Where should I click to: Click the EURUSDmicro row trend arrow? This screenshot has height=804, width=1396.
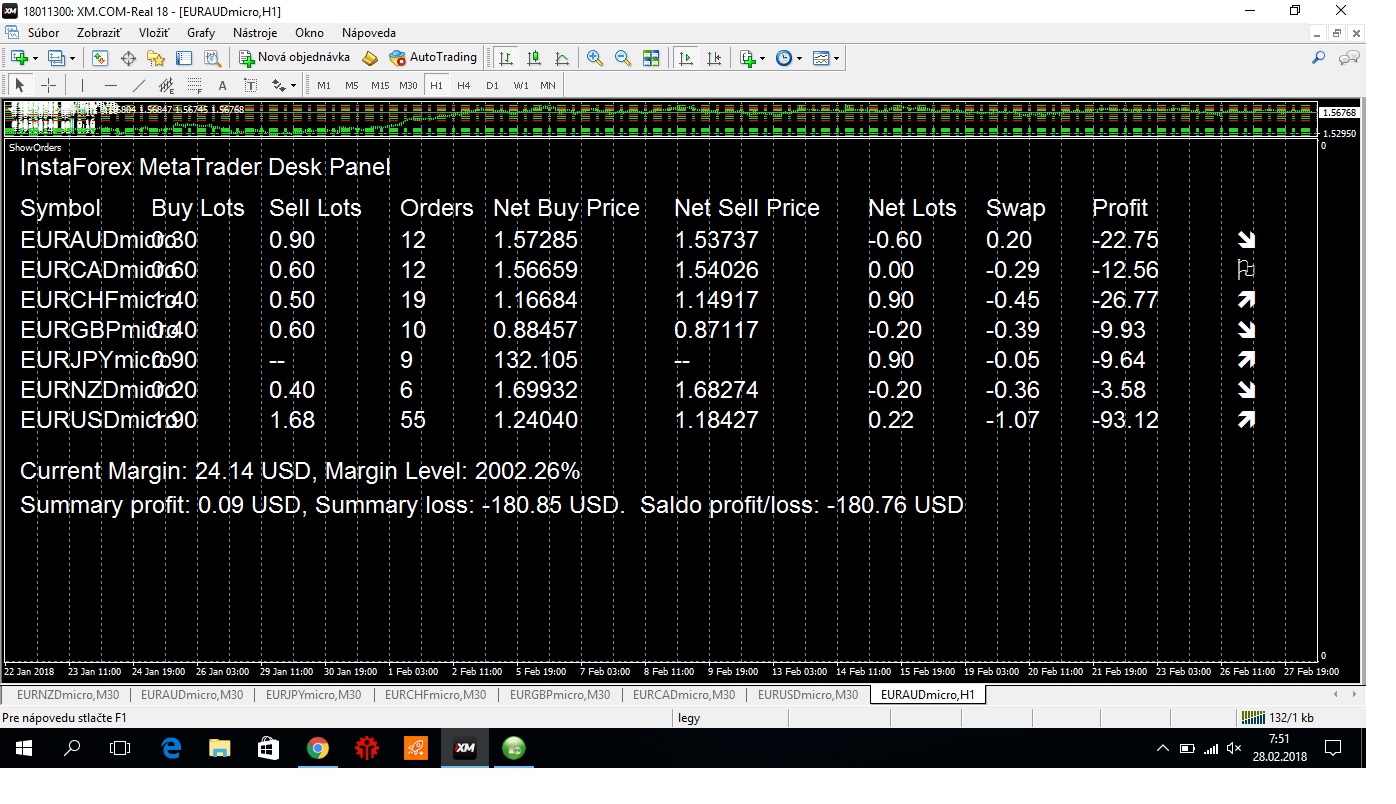pos(1246,420)
